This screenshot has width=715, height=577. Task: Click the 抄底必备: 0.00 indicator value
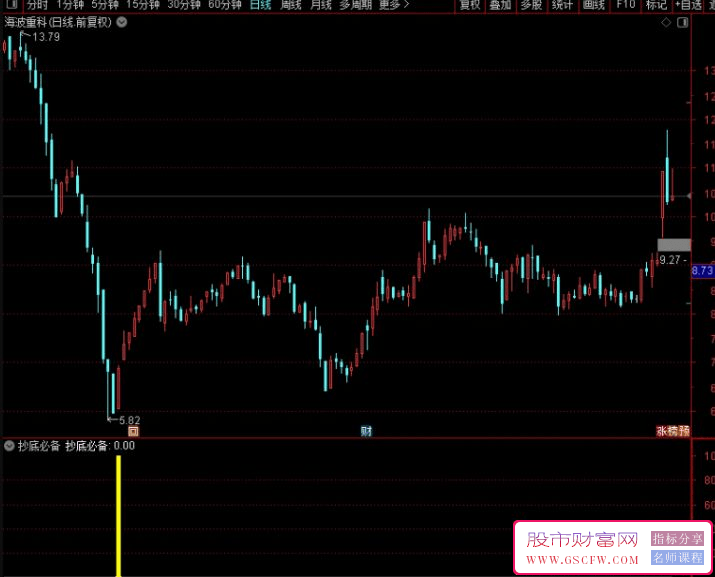click(100, 446)
